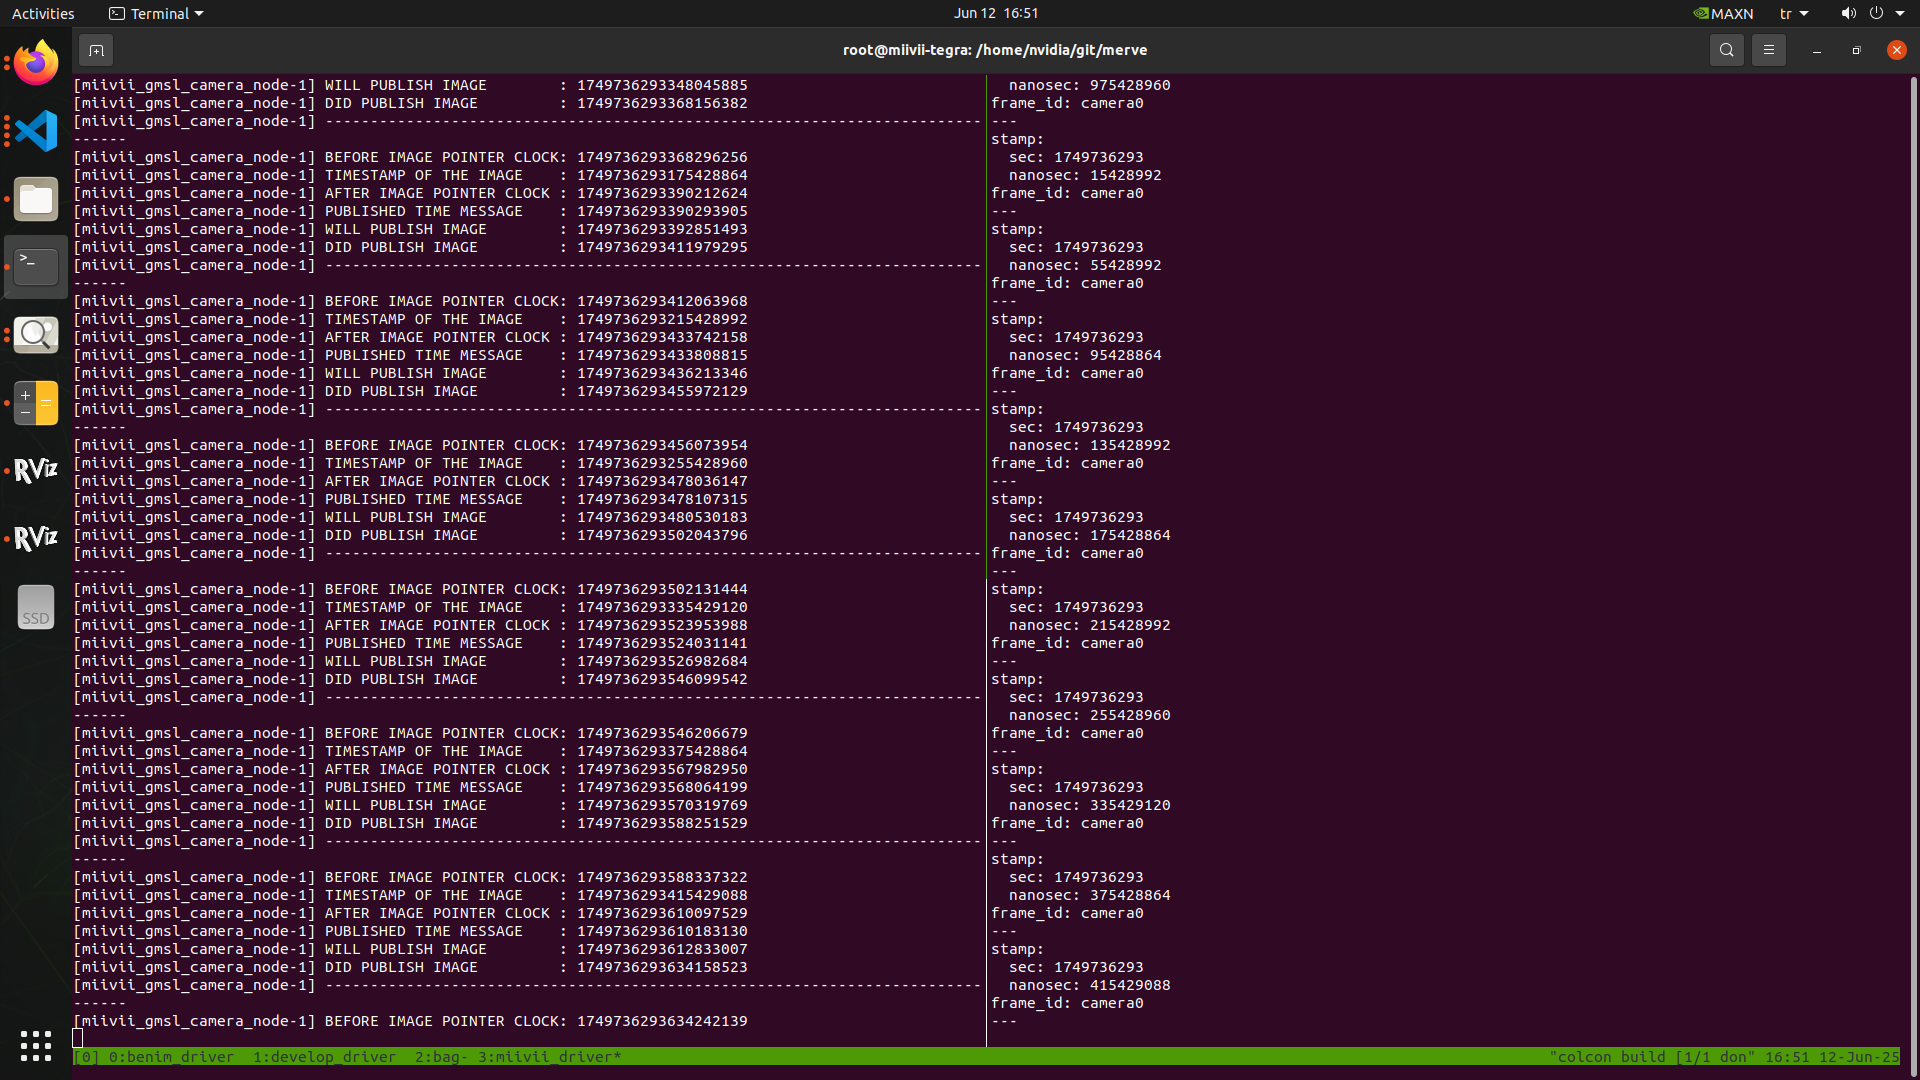Screen dimensions: 1920x1080
Task: Click the timestamp 1749736293335429120
Action: [662, 607]
